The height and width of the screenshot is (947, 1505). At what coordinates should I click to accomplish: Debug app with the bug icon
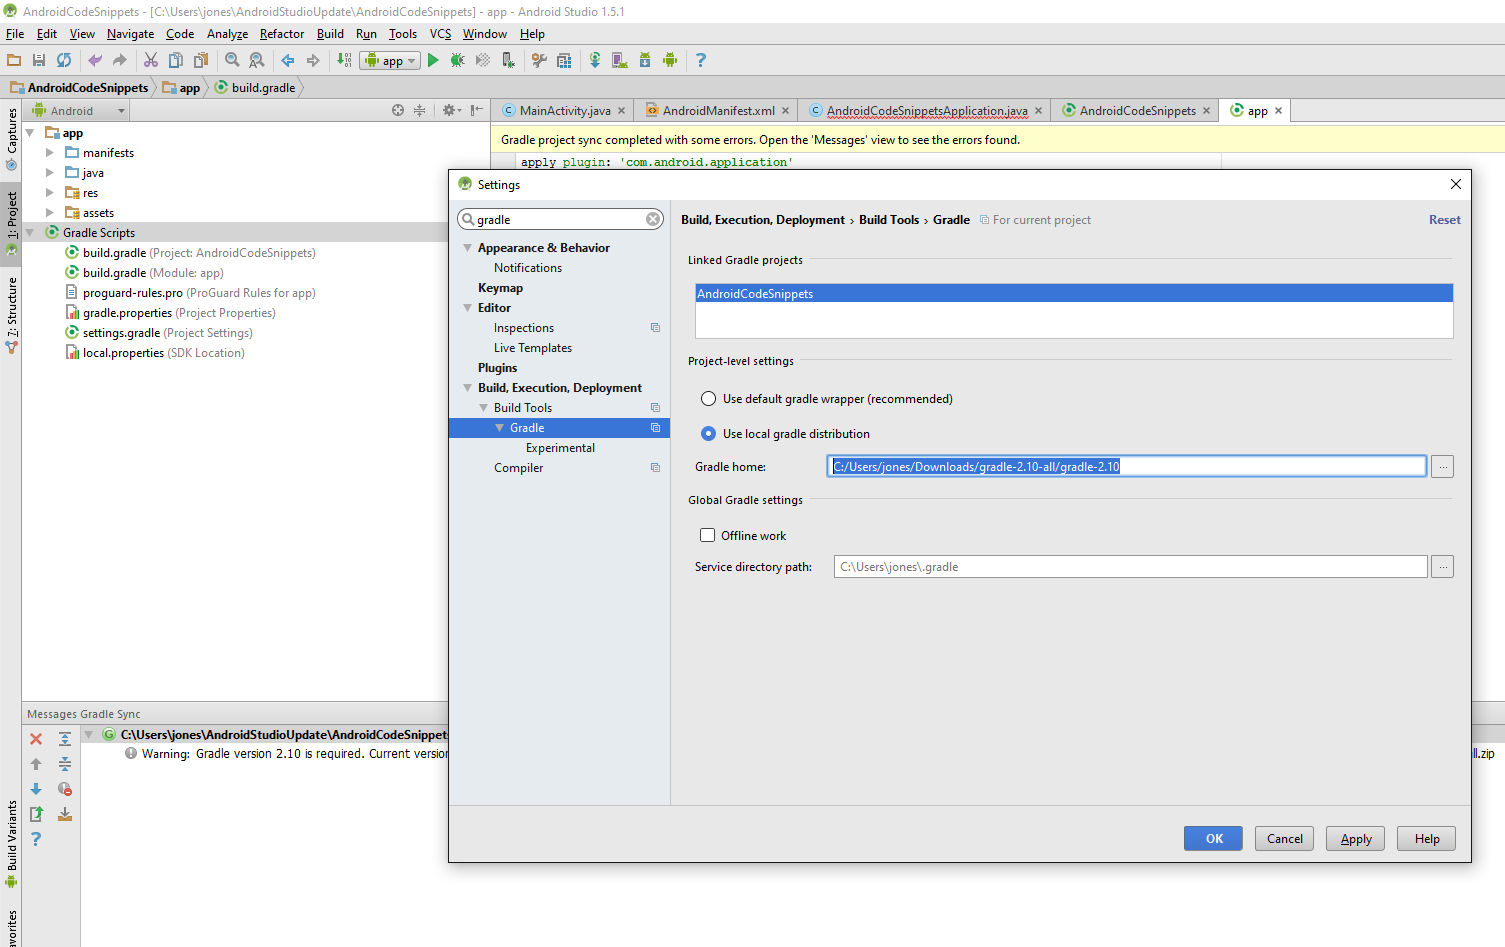pyautogui.click(x=458, y=60)
